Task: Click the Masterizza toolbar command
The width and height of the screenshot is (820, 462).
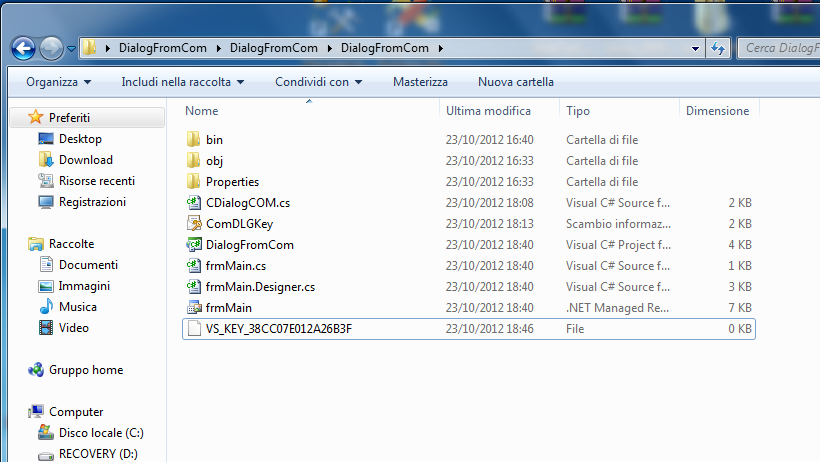Action: (x=420, y=82)
